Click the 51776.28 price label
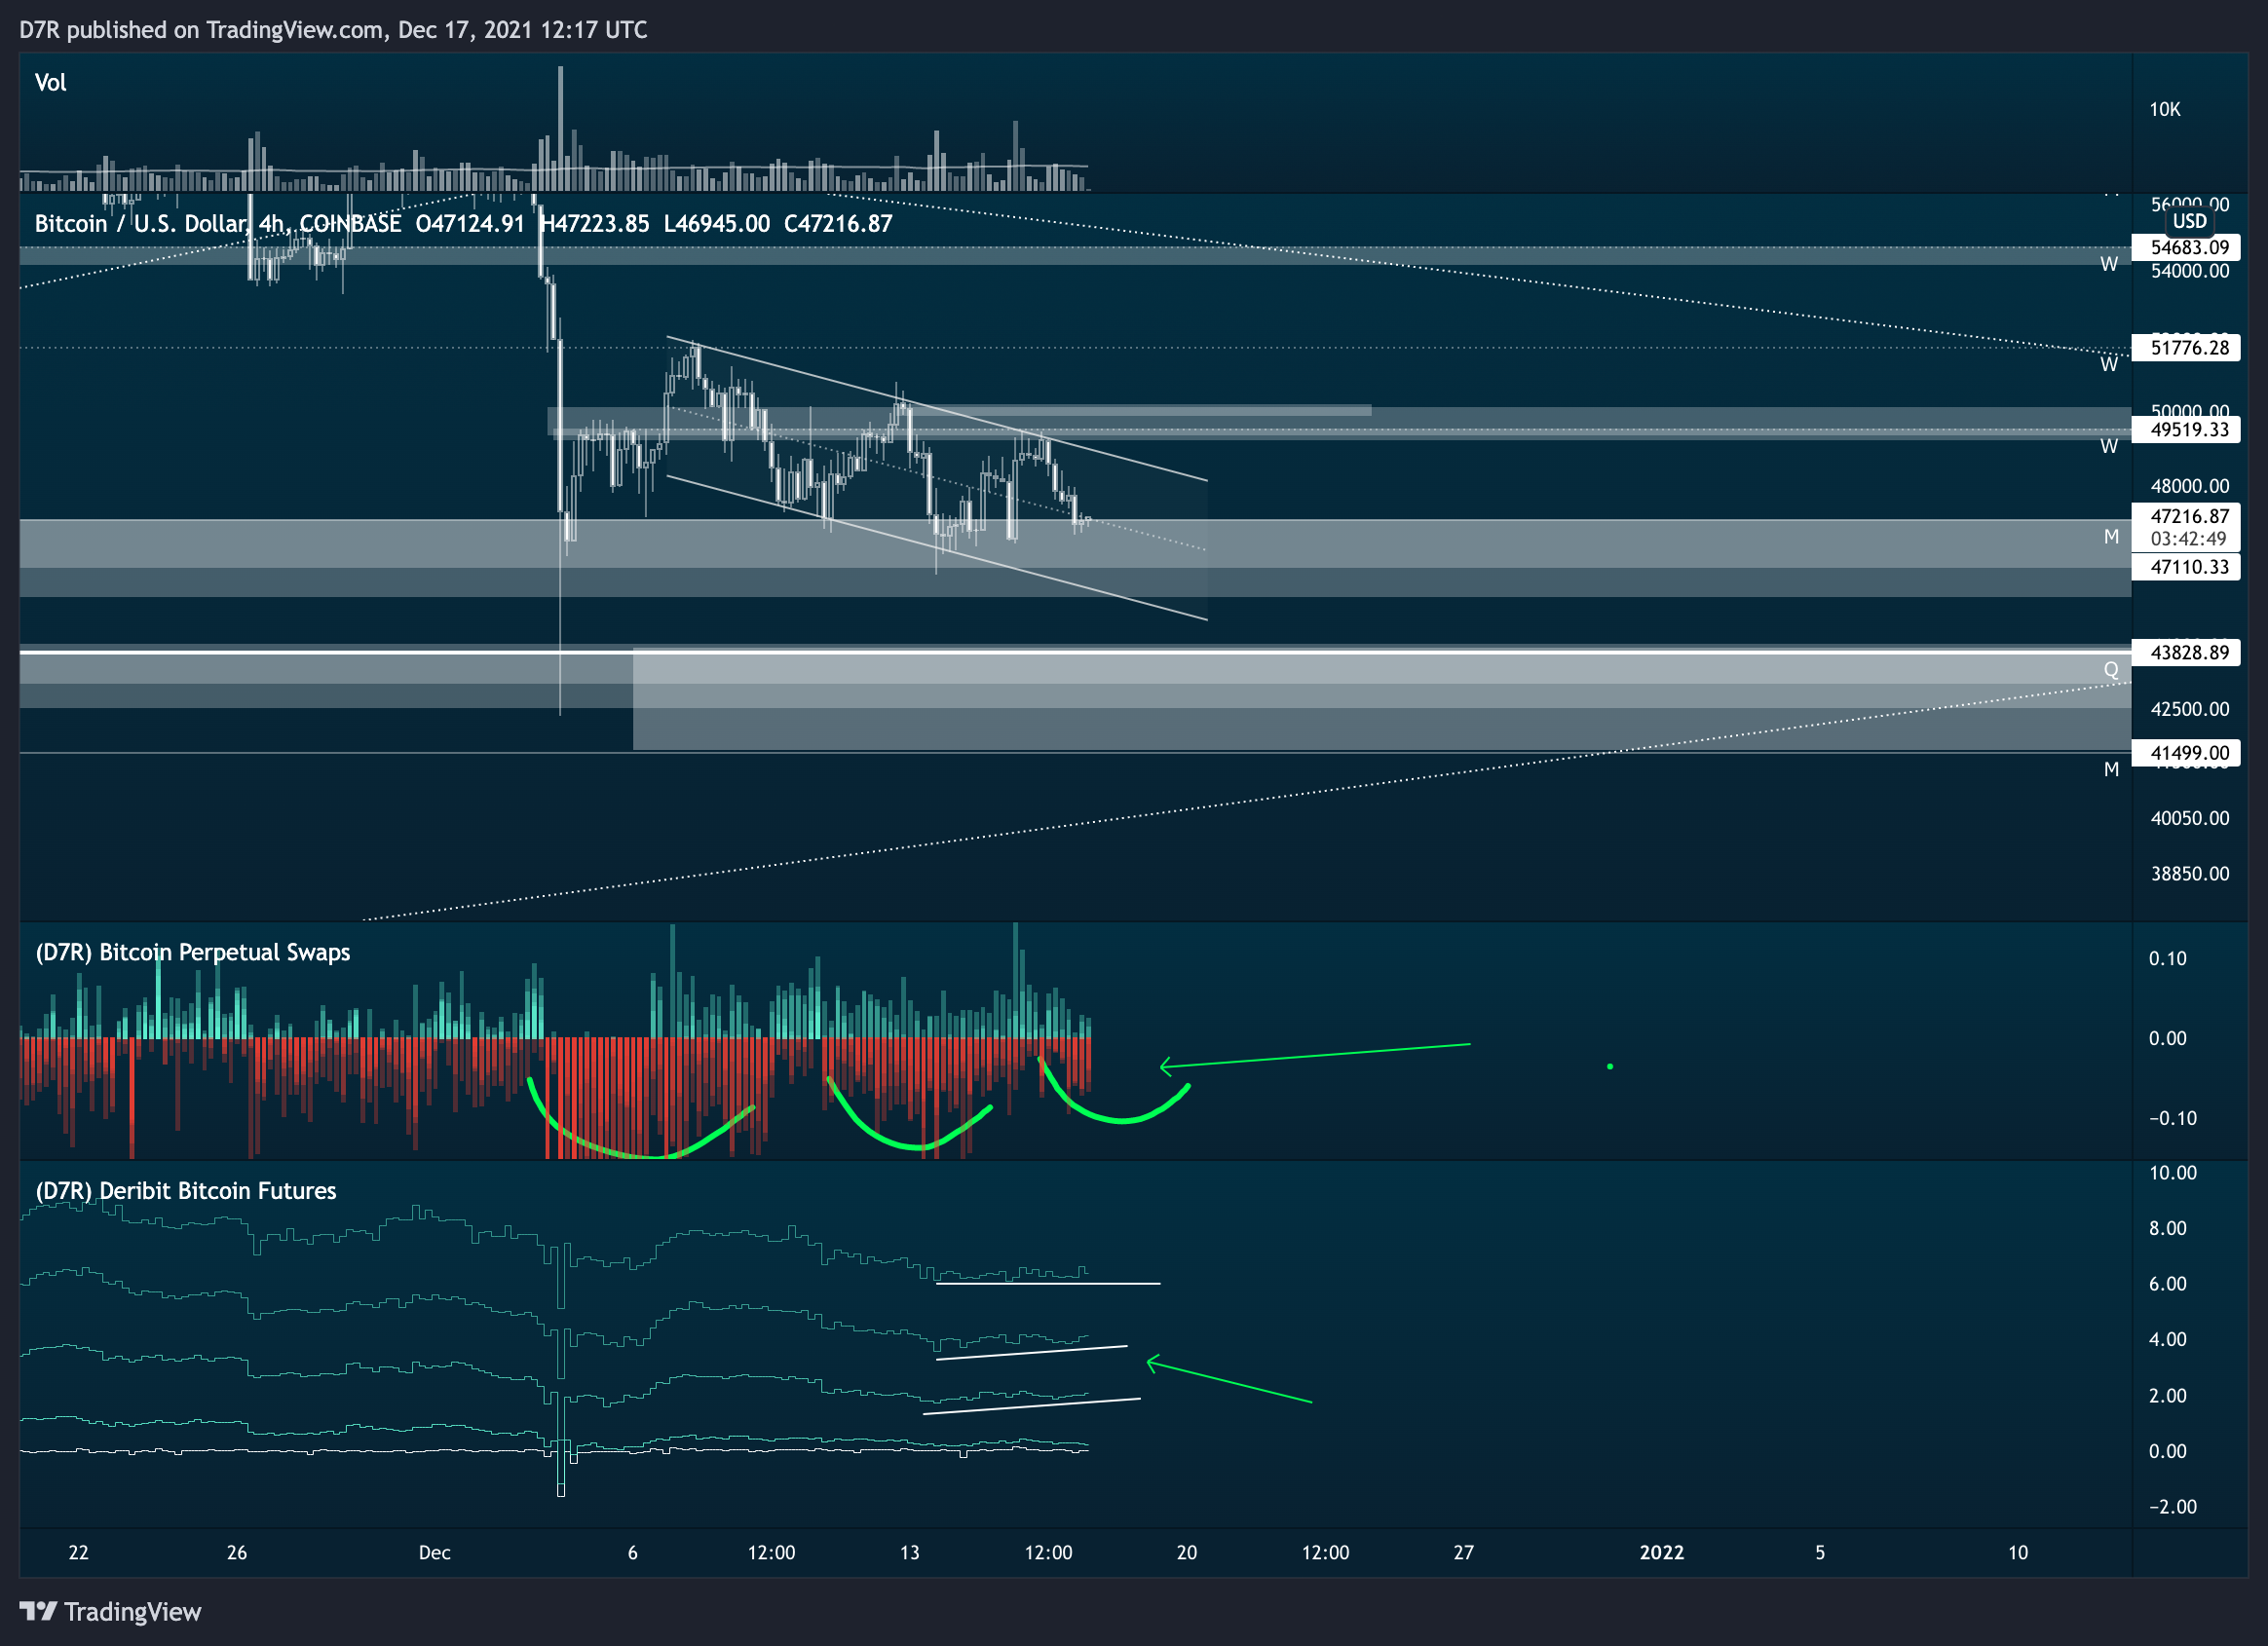 point(2189,348)
